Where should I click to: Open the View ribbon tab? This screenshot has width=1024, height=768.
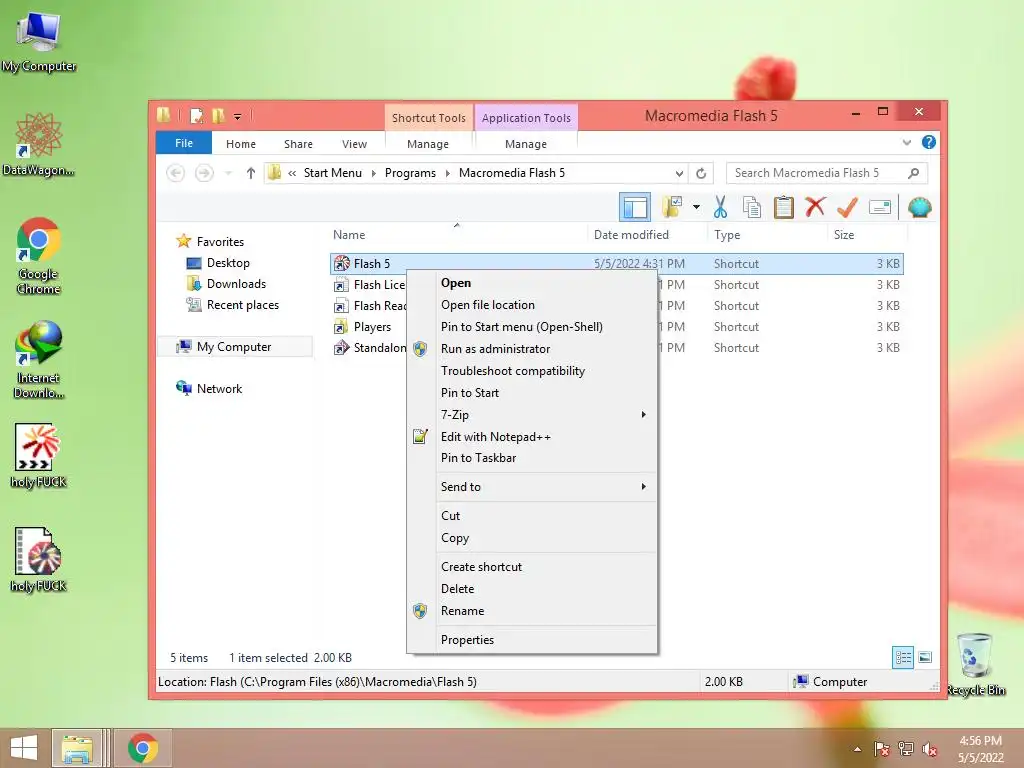[x=355, y=144]
